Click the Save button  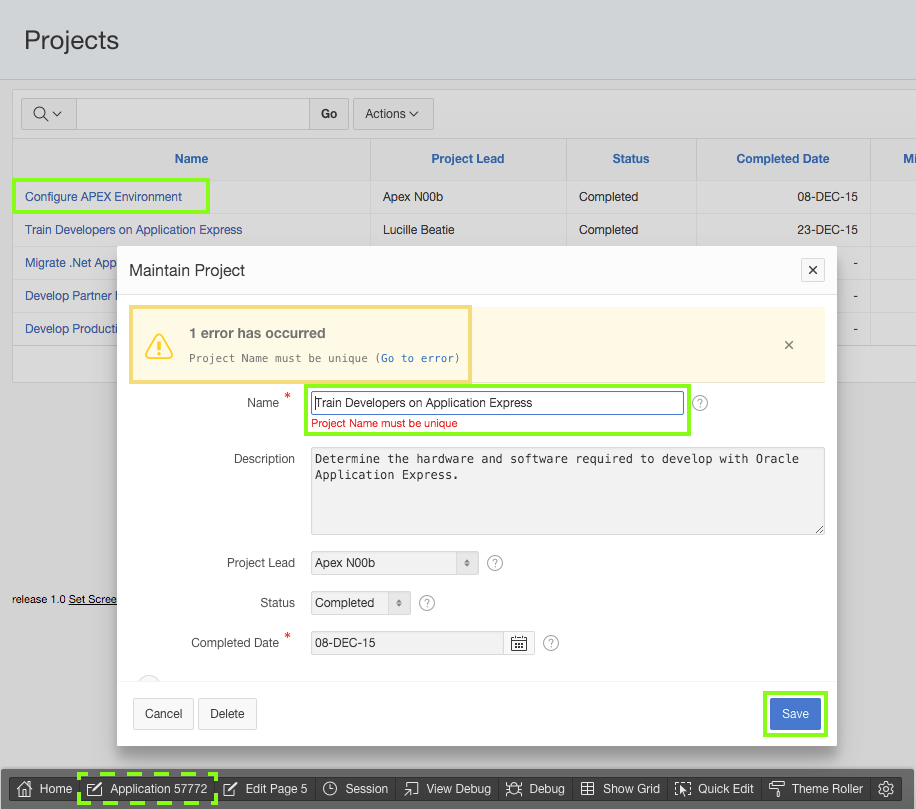[x=795, y=714]
